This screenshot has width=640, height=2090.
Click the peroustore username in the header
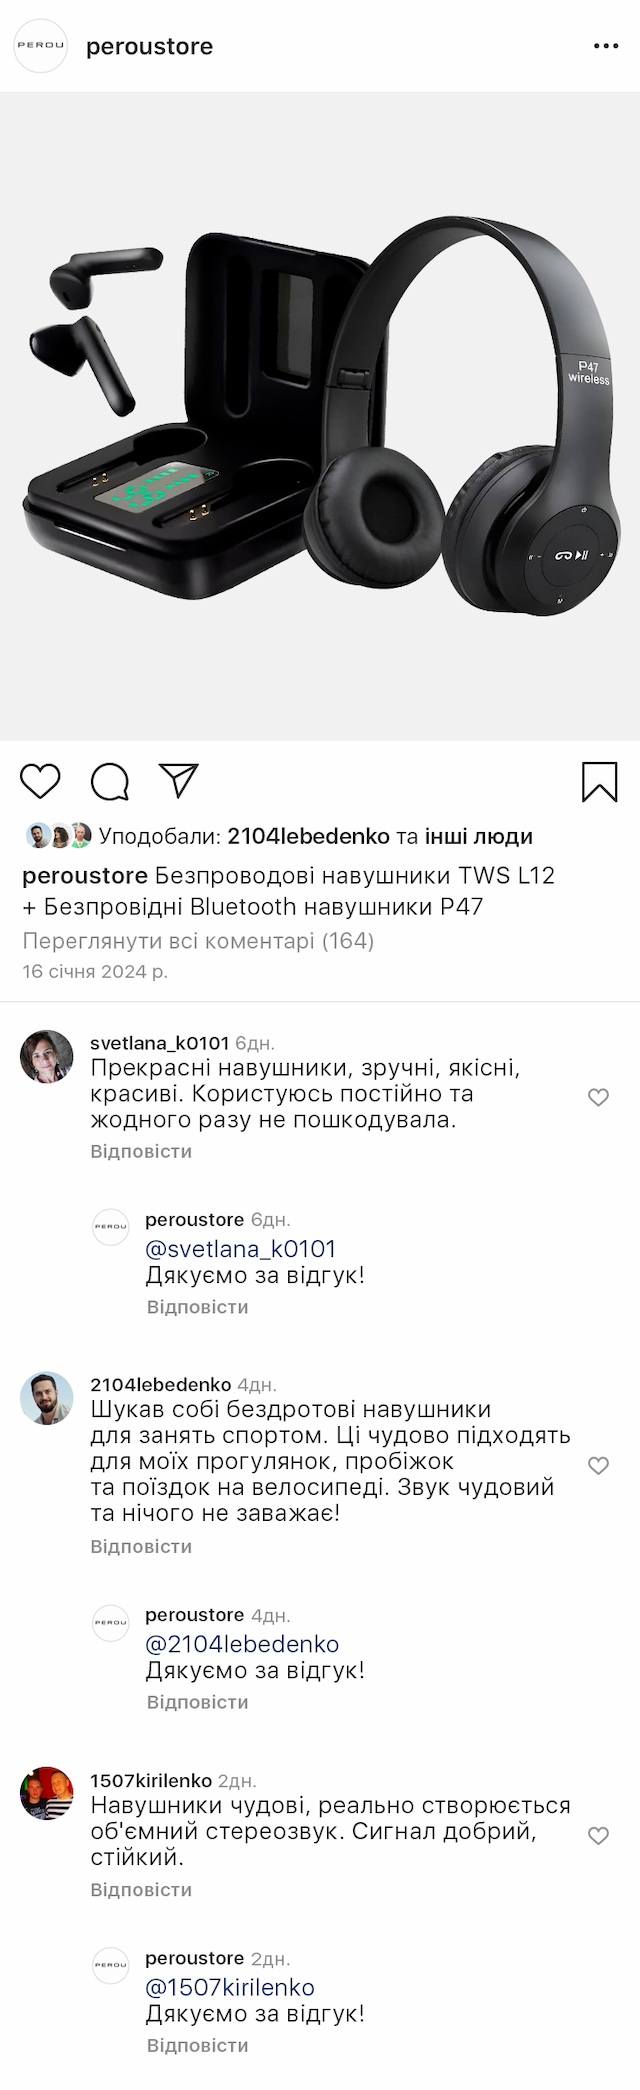(150, 46)
